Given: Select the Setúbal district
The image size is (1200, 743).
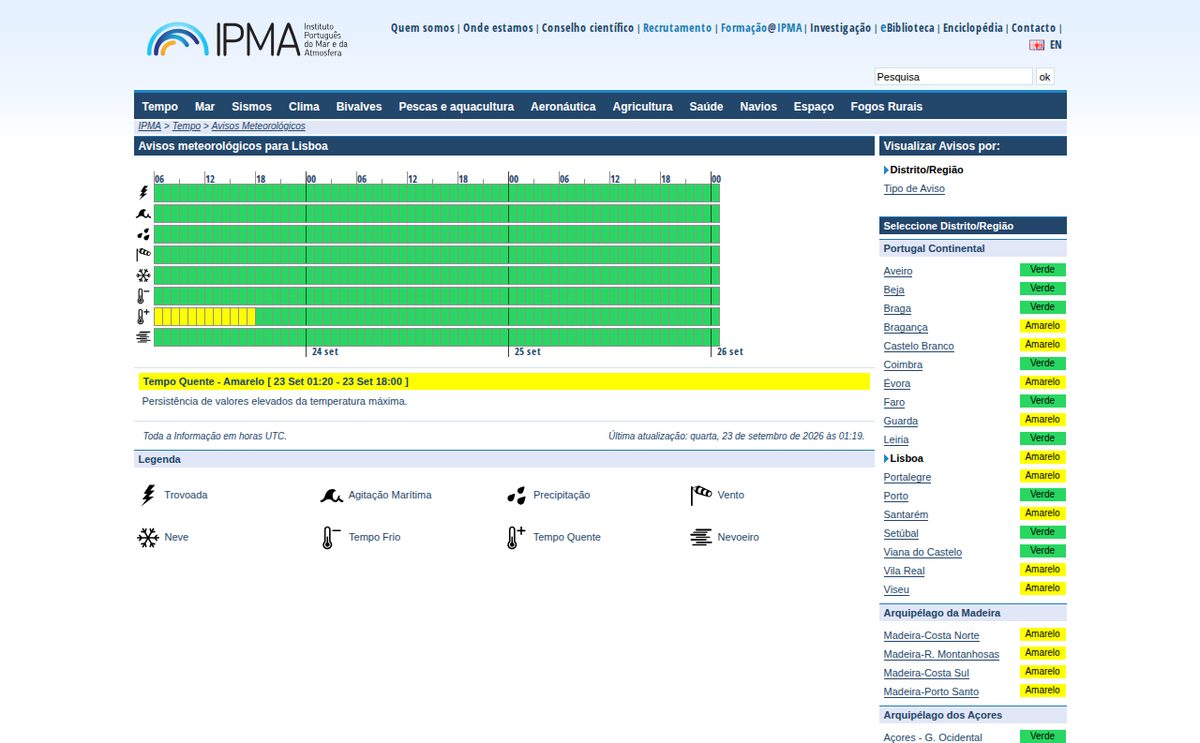Looking at the screenshot, I should click(x=901, y=533).
